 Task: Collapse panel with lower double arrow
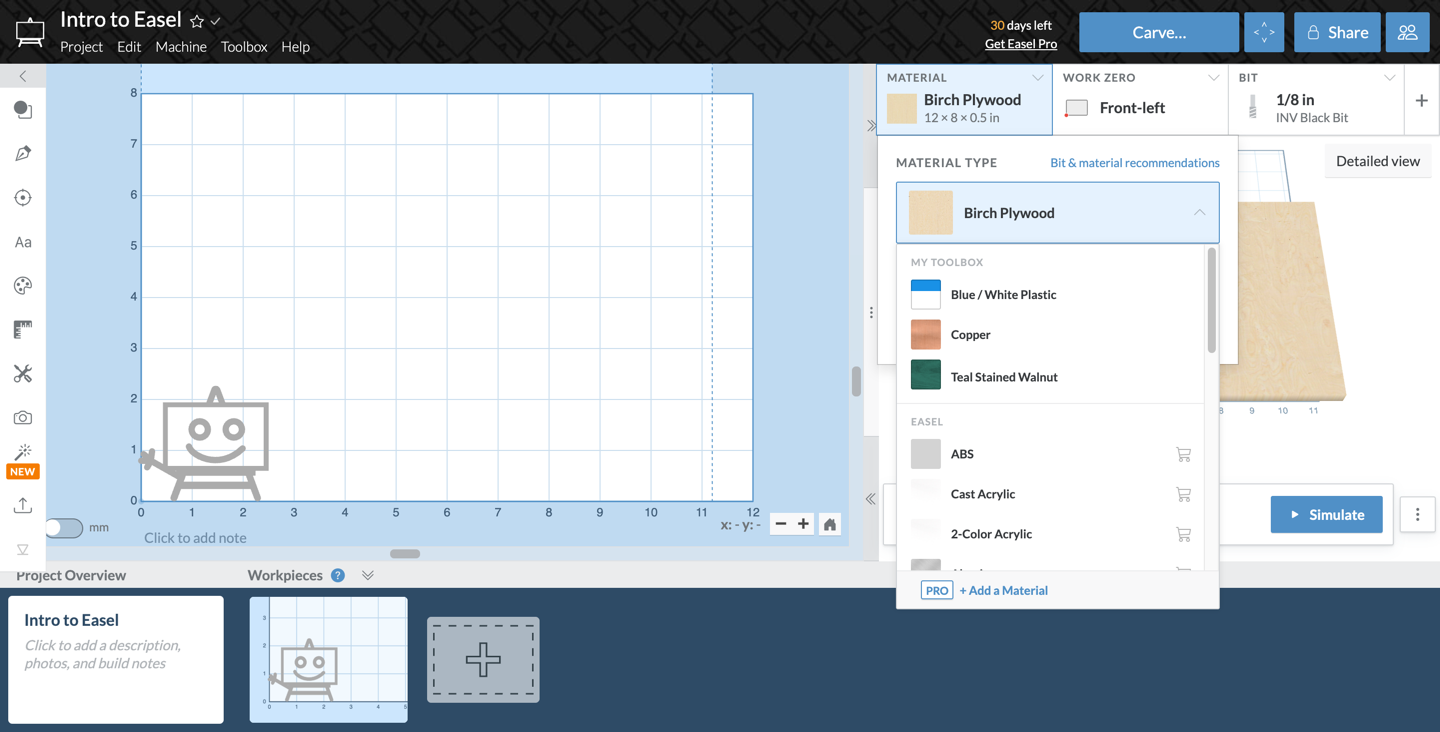pyautogui.click(x=871, y=498)
